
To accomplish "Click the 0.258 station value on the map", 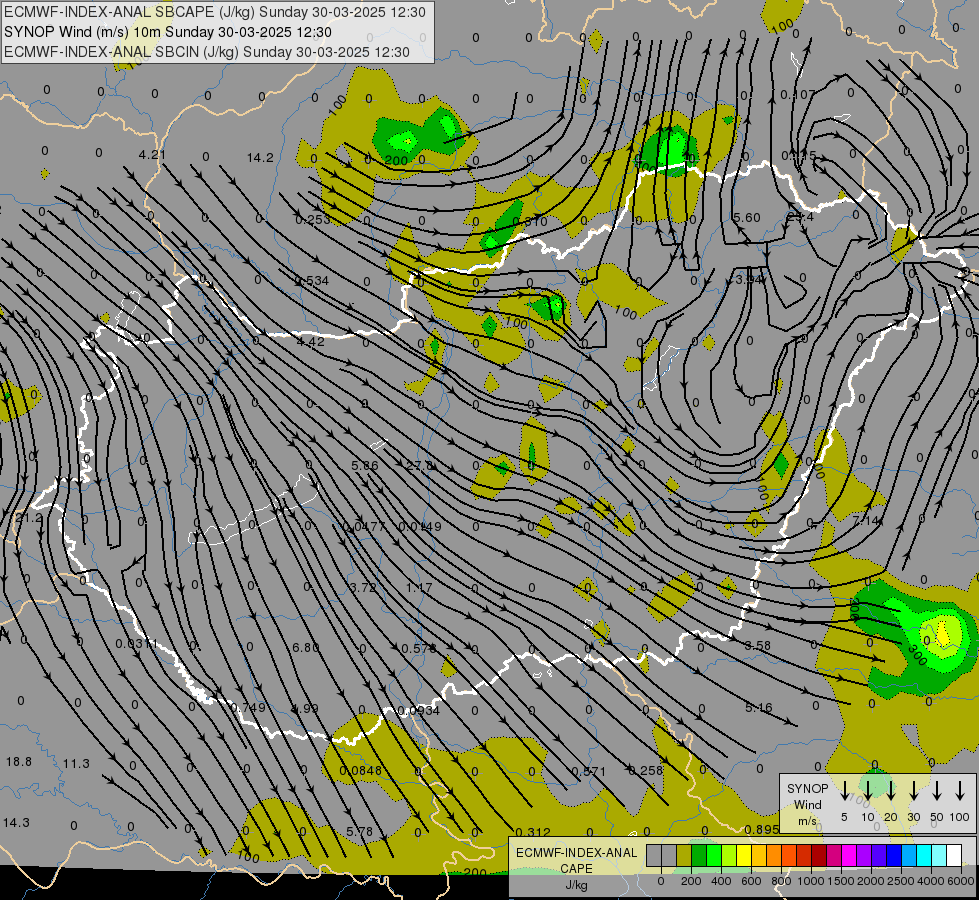I will tap(646, 770).
